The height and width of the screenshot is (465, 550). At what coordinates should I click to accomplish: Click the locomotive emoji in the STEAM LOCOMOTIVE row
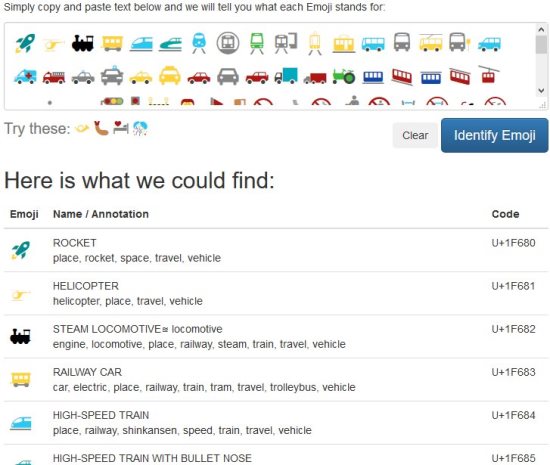(20, 337)
